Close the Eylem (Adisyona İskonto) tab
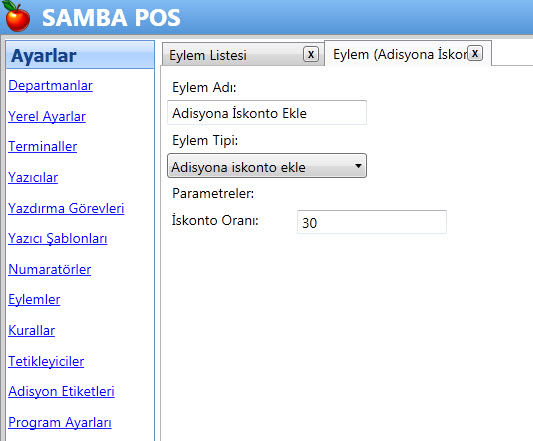 click(x=475, y=53)
